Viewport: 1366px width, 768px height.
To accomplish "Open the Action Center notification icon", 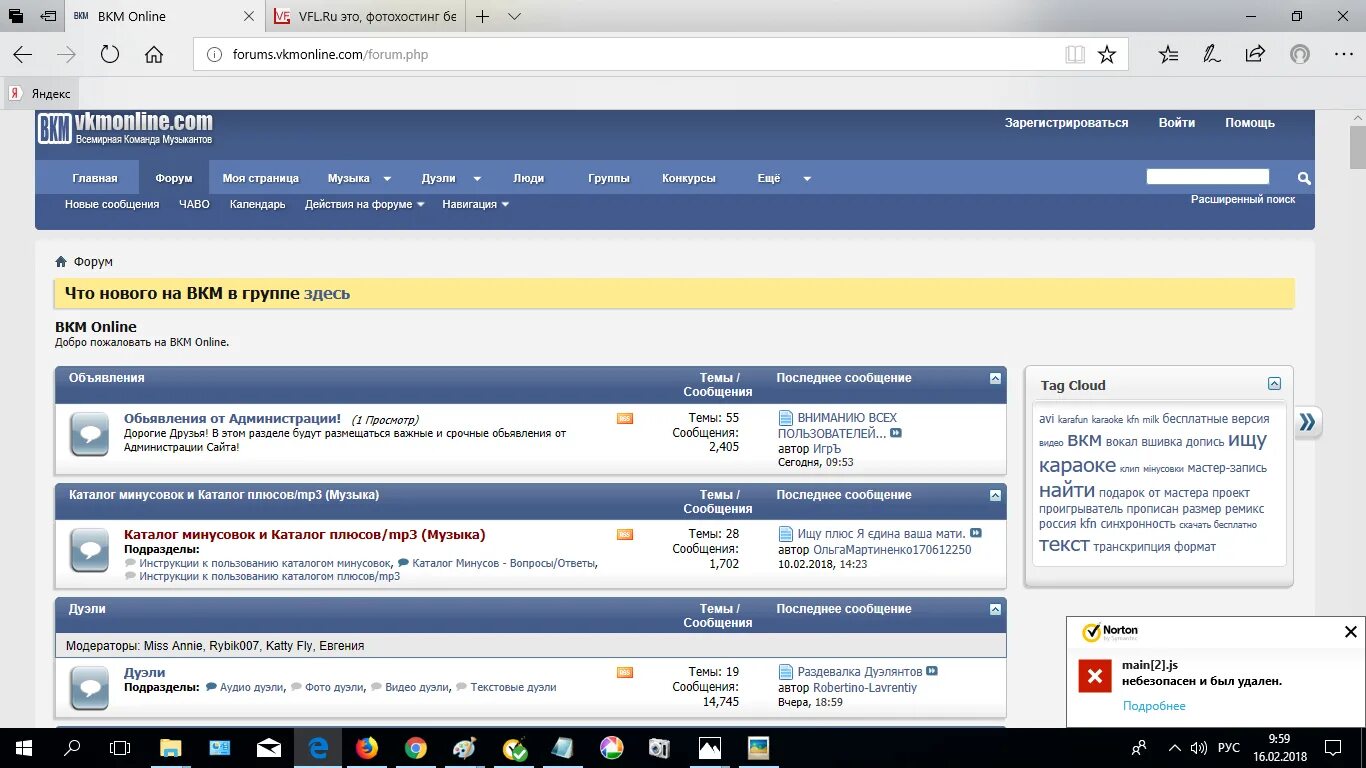I will (1333, 747).
